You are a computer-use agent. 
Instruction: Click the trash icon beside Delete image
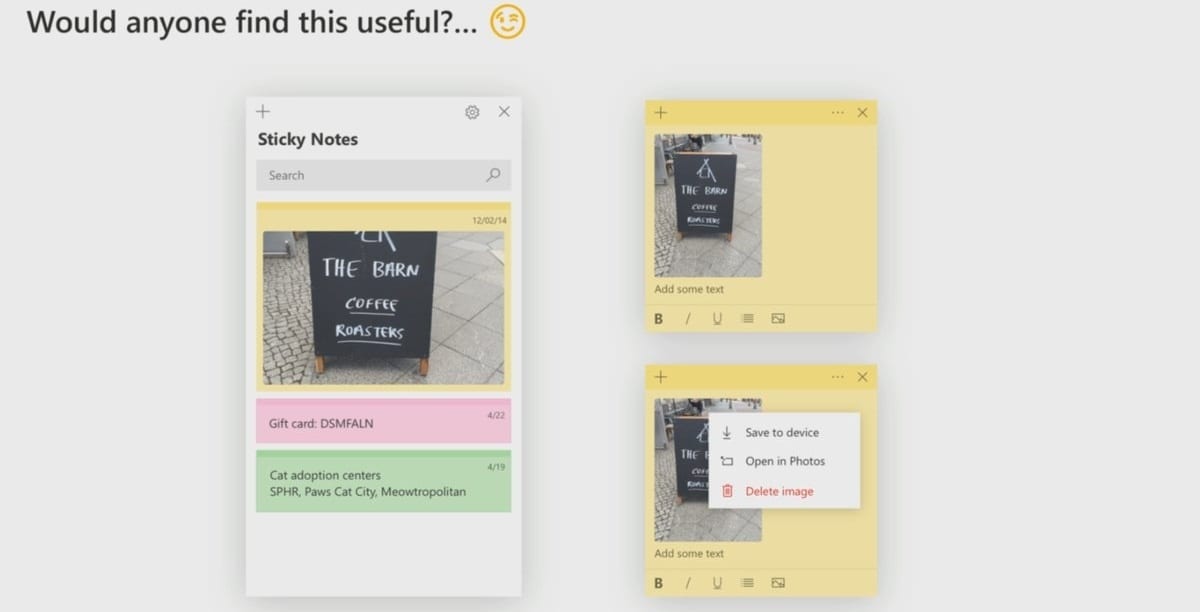[x=727, y=490]
